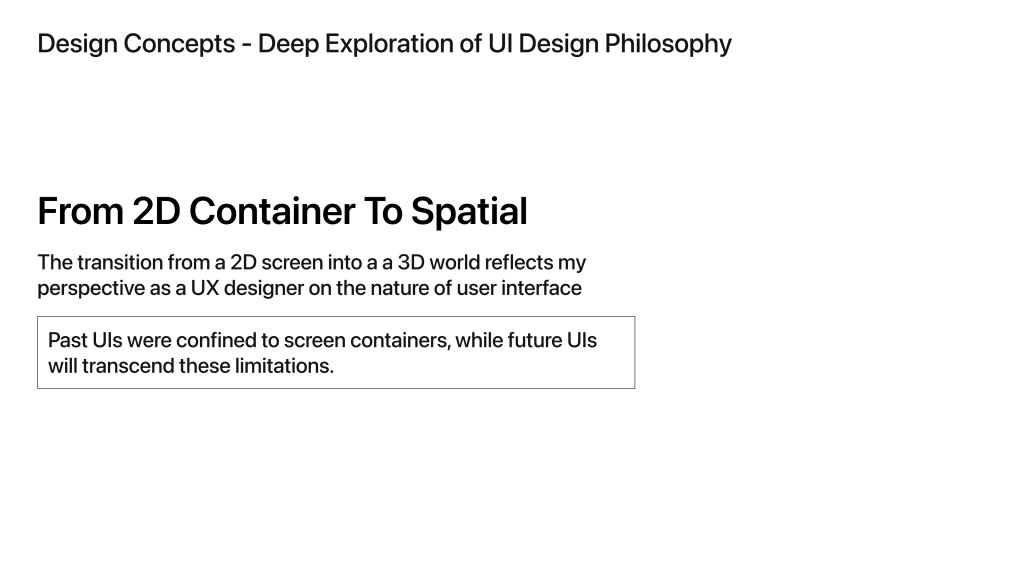Click the paragraph starting 'The transition from'
Screen dimensions: 1024x576
(x=312, y=275)
